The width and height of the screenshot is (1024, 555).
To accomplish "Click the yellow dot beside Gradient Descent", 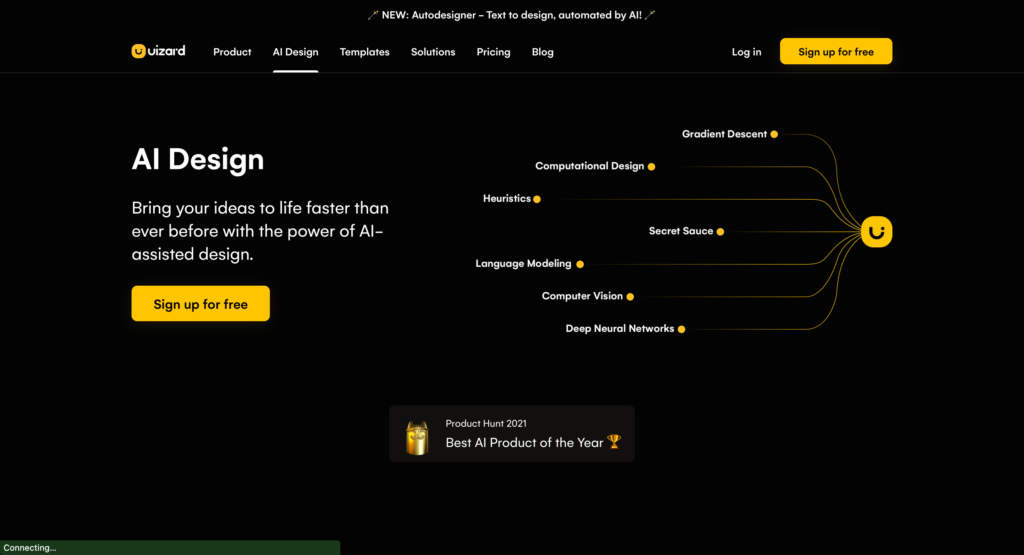I will tap(774, 135).
